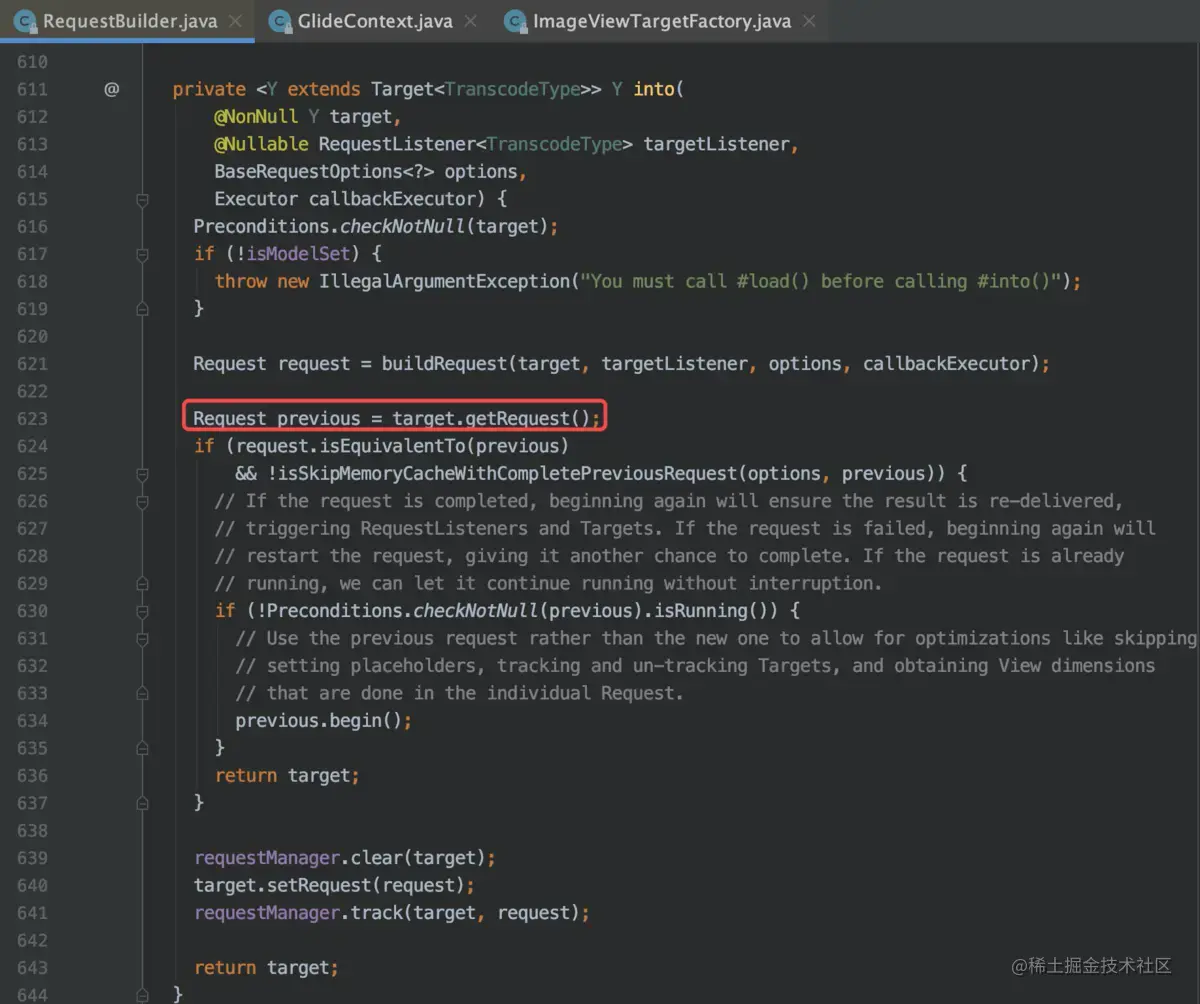Image resolution: width=1200 pixels, height=1004 pixels.
Task: Click the fold end marker at line 619
Action: pos(142,309)
